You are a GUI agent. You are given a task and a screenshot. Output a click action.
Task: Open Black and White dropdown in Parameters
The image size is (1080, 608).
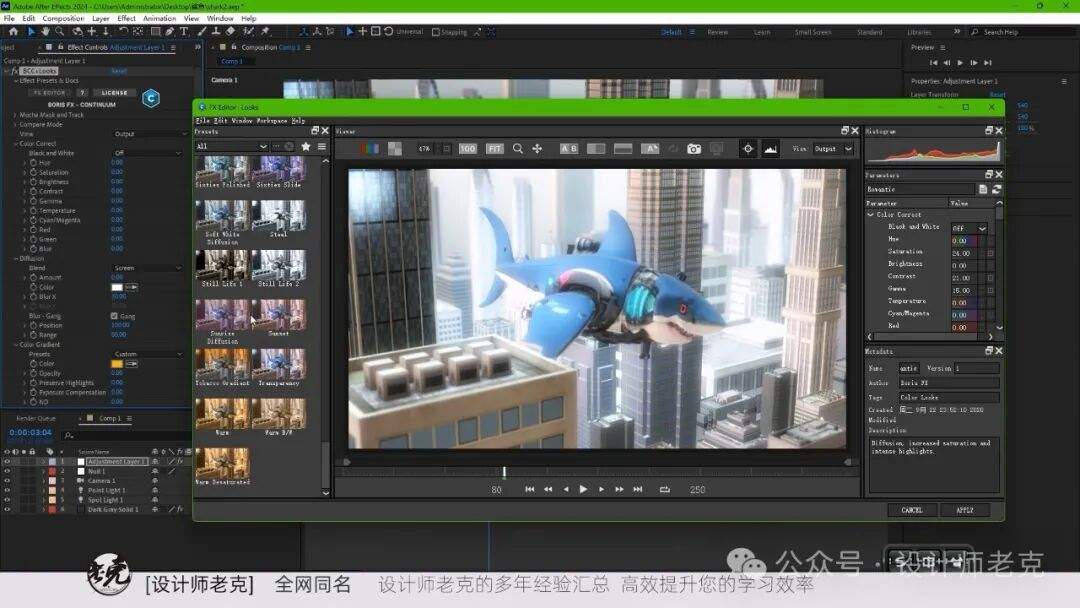970,228
